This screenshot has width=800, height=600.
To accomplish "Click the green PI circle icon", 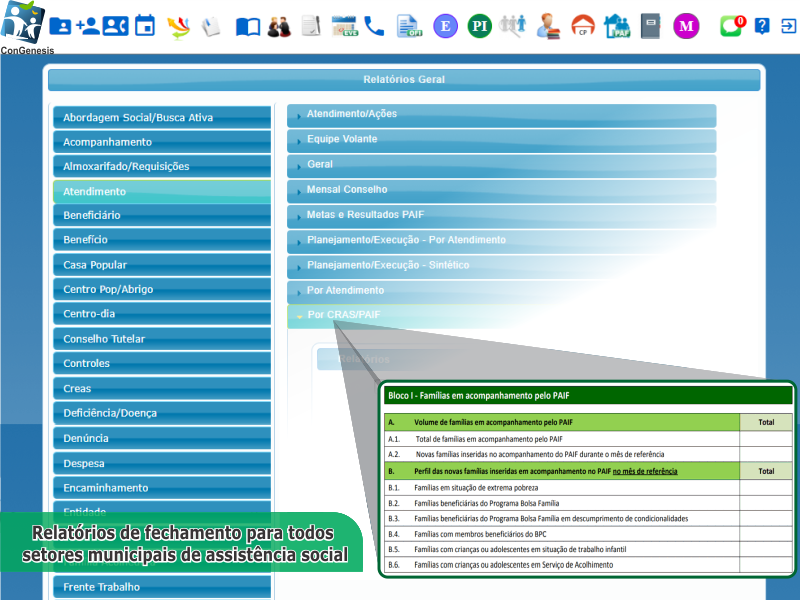I will [x=479, y=26].
